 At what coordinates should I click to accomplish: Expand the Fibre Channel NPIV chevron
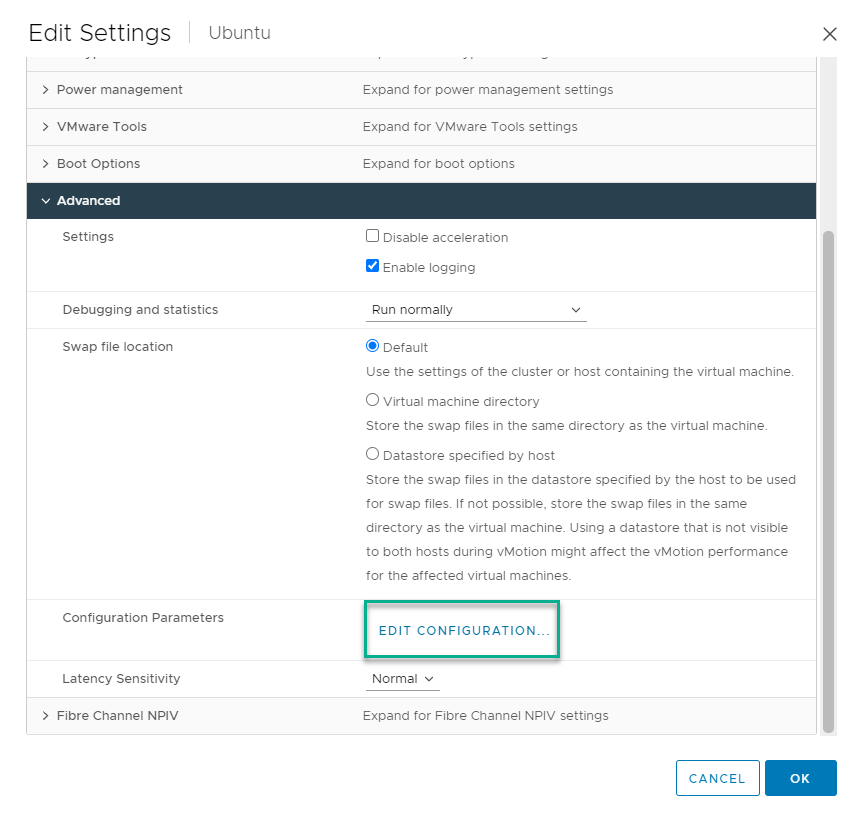point(46,716)
